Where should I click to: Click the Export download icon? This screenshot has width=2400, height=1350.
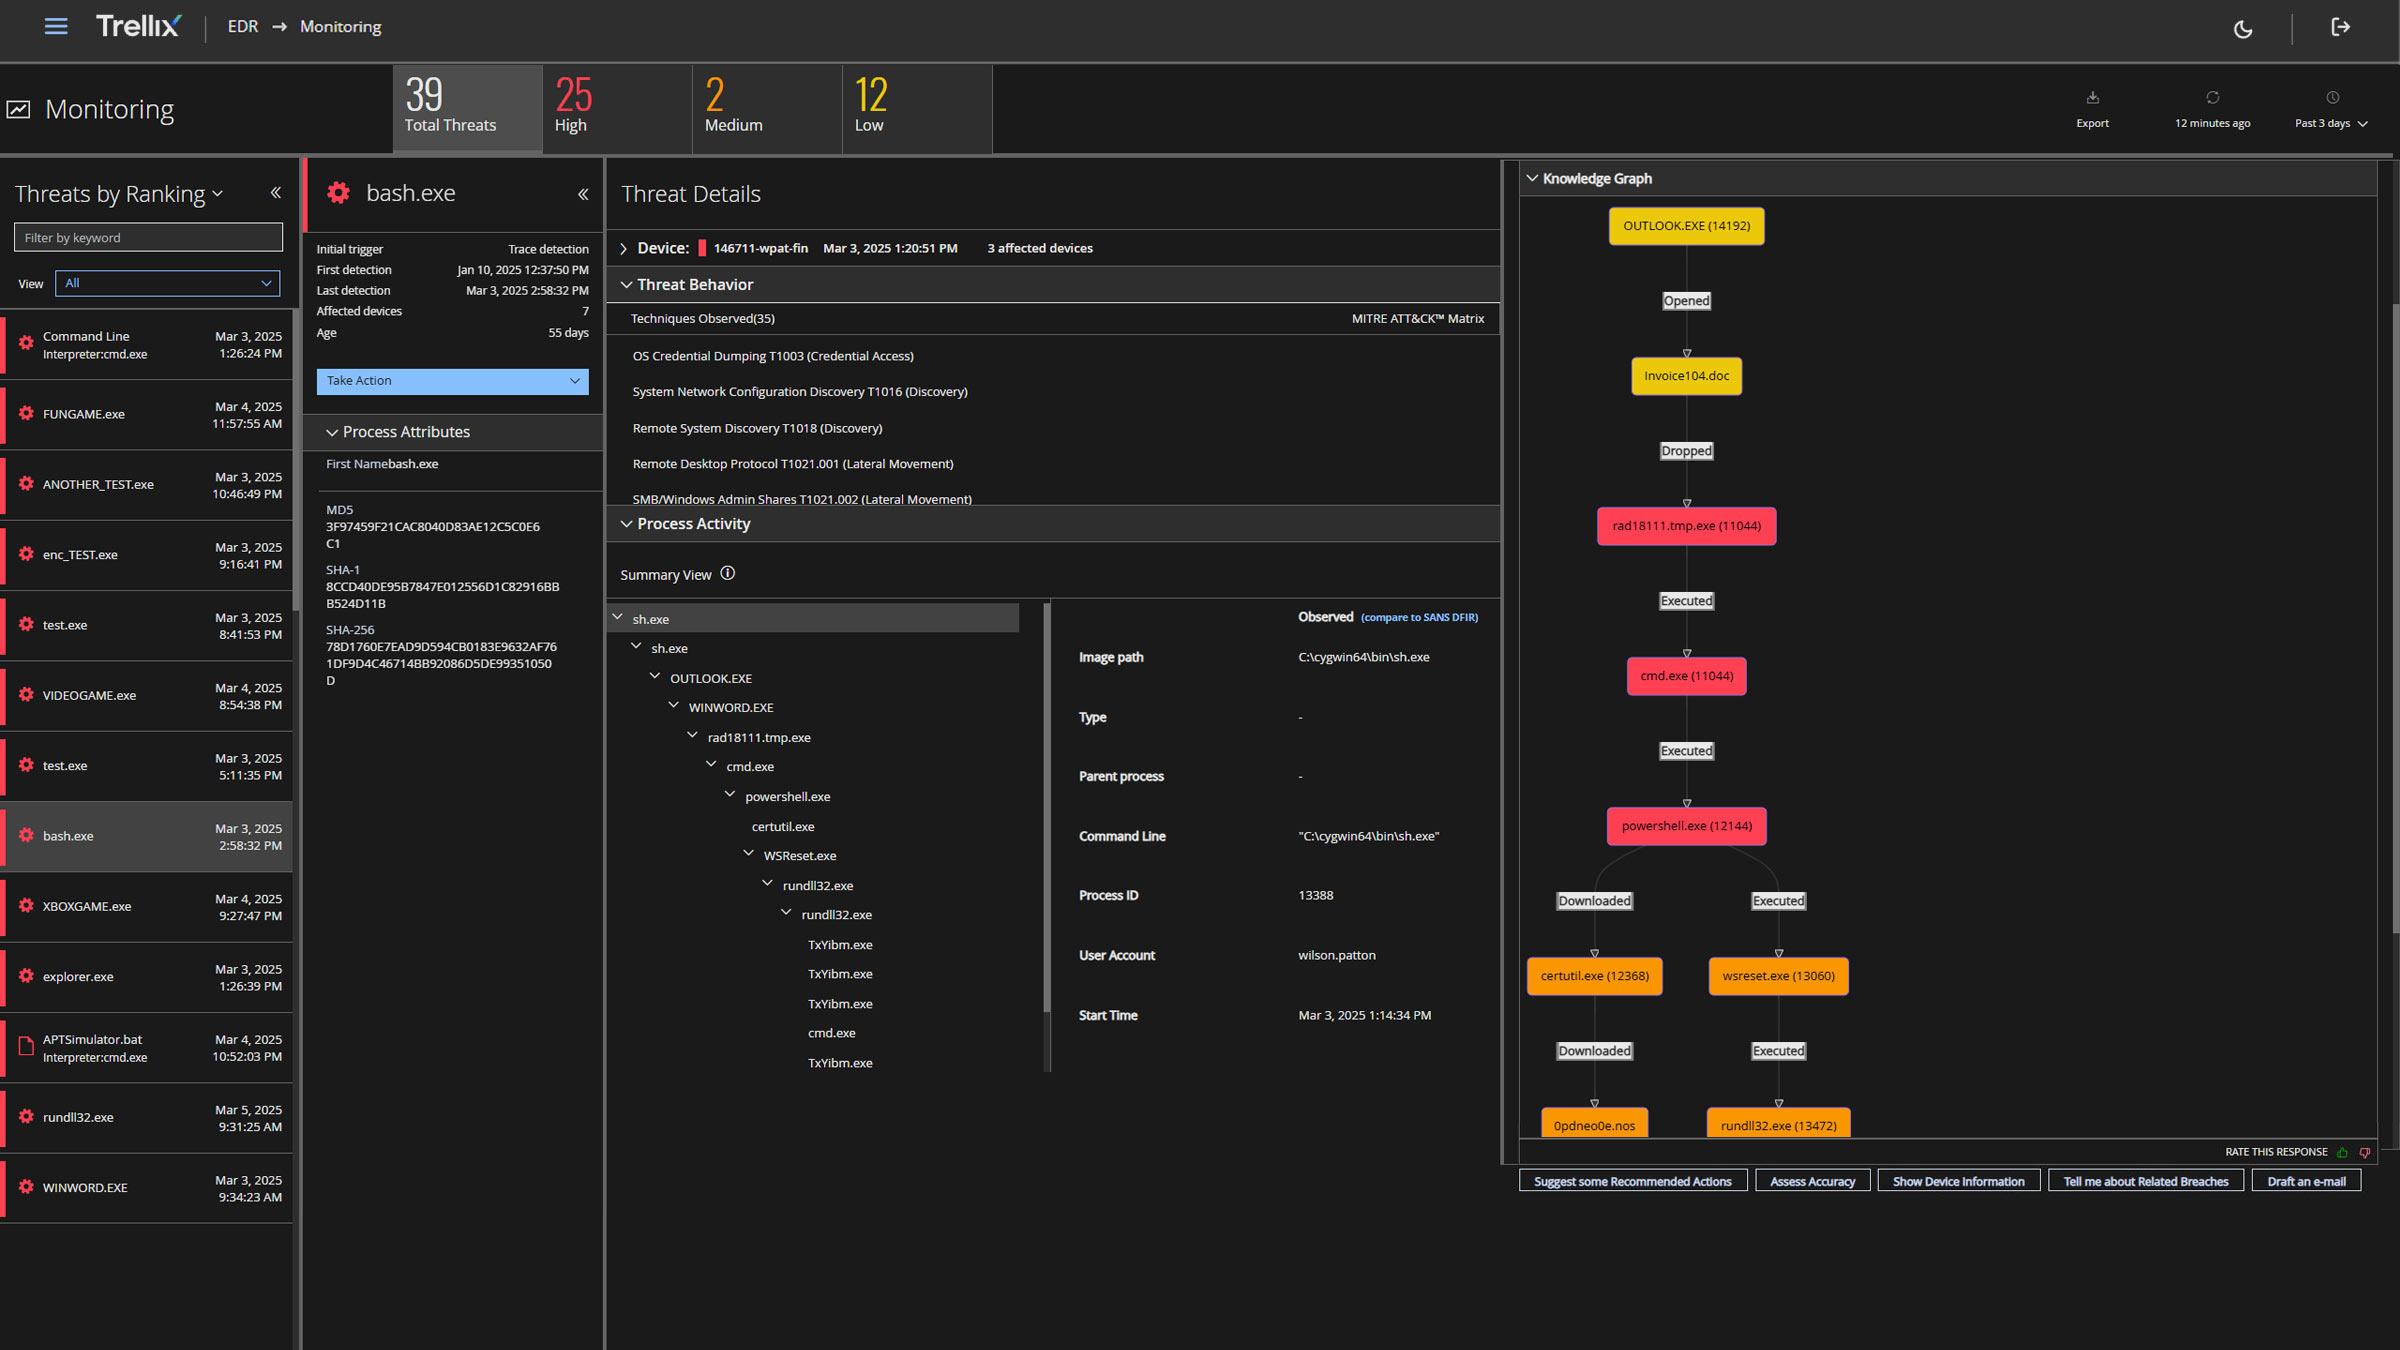(x=2092, y=98)
